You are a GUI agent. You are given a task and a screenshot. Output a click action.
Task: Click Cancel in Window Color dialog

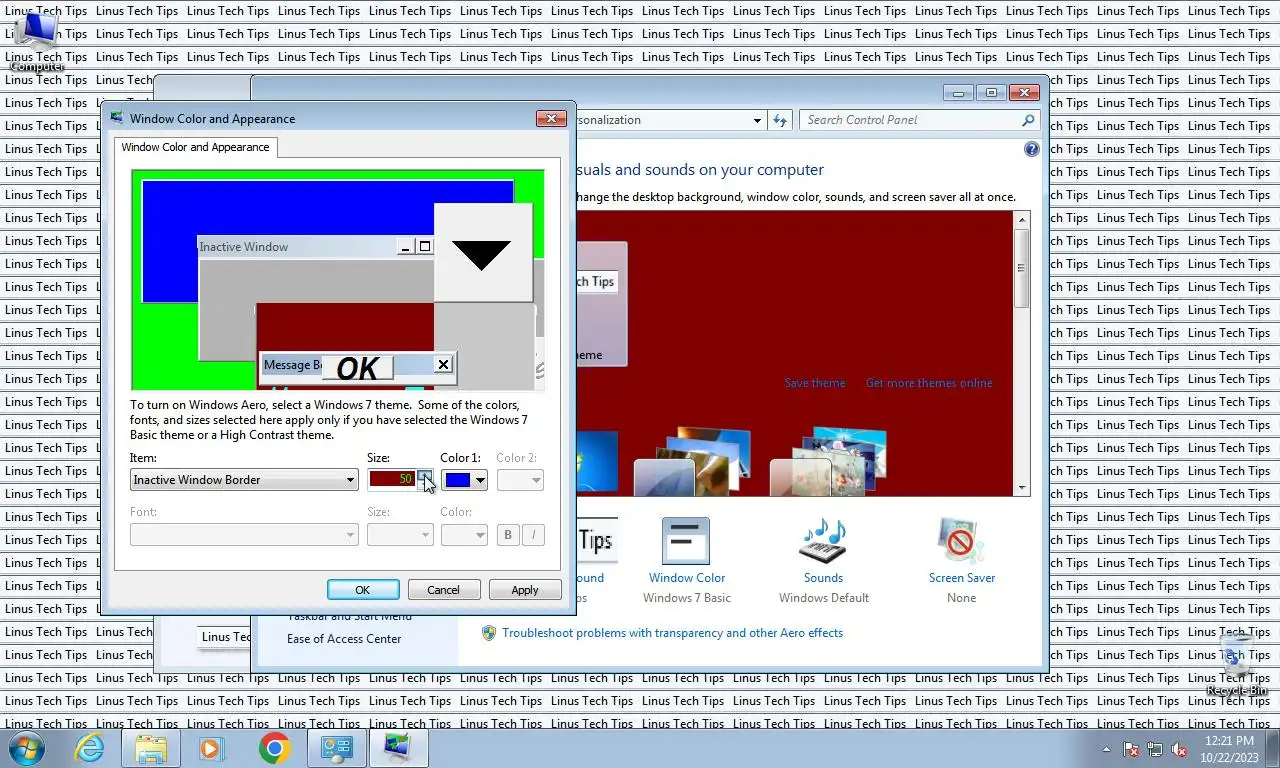(x=444, y=590)
